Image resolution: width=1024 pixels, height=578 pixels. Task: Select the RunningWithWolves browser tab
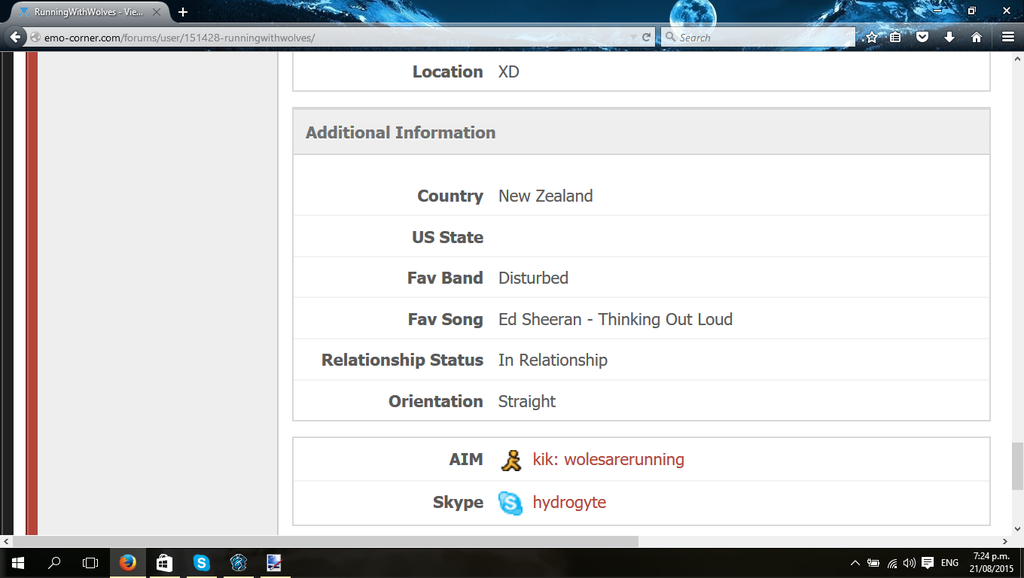tap(88, 12)
